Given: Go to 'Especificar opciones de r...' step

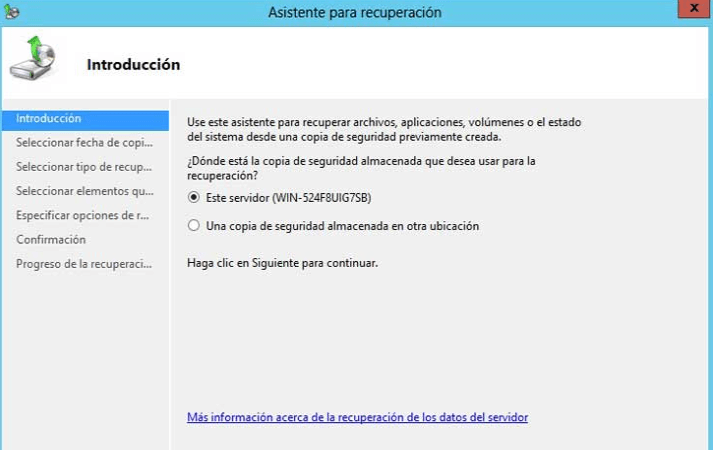Looking at the screenshot, I should (83, 215).
